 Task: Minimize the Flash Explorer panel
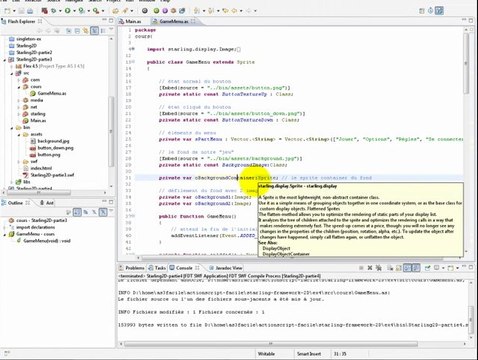click(104, 21)
